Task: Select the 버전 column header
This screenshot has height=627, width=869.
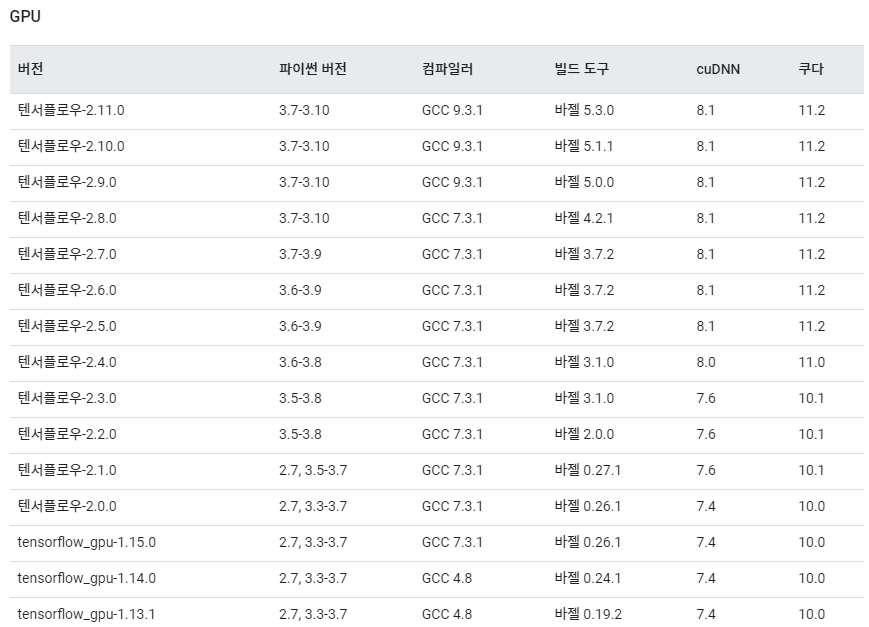Action: [x=30, y=69]
